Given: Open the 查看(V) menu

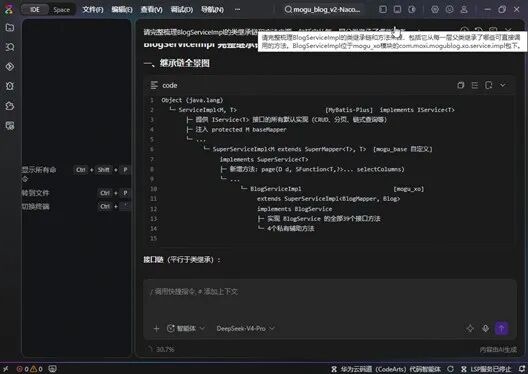Looking at the screenshot, I should point(152,10).
